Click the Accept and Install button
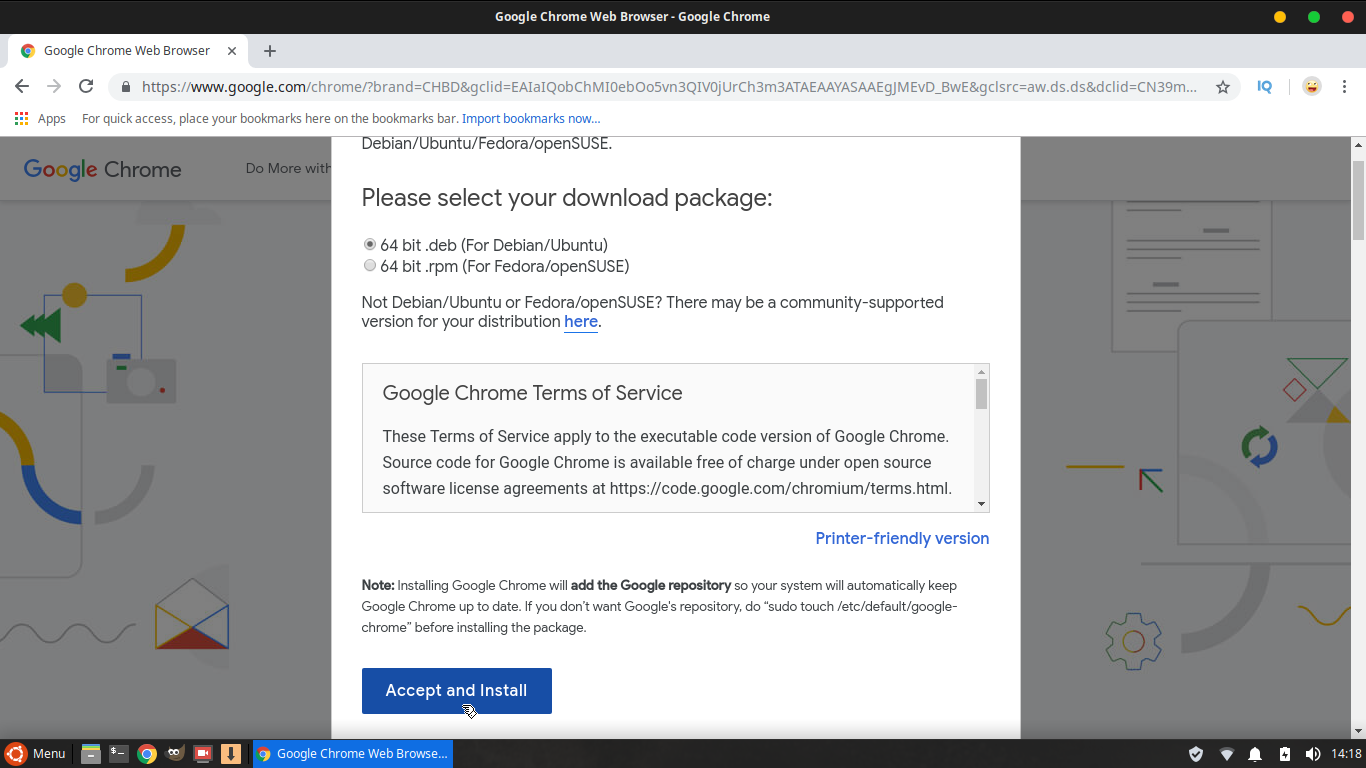 456,691
